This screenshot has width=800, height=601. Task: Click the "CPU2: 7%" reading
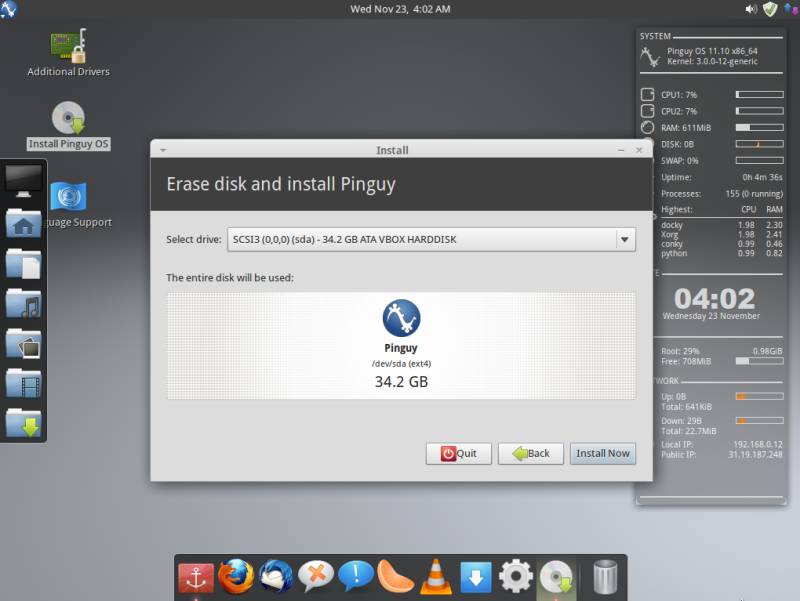pos(679,111)
